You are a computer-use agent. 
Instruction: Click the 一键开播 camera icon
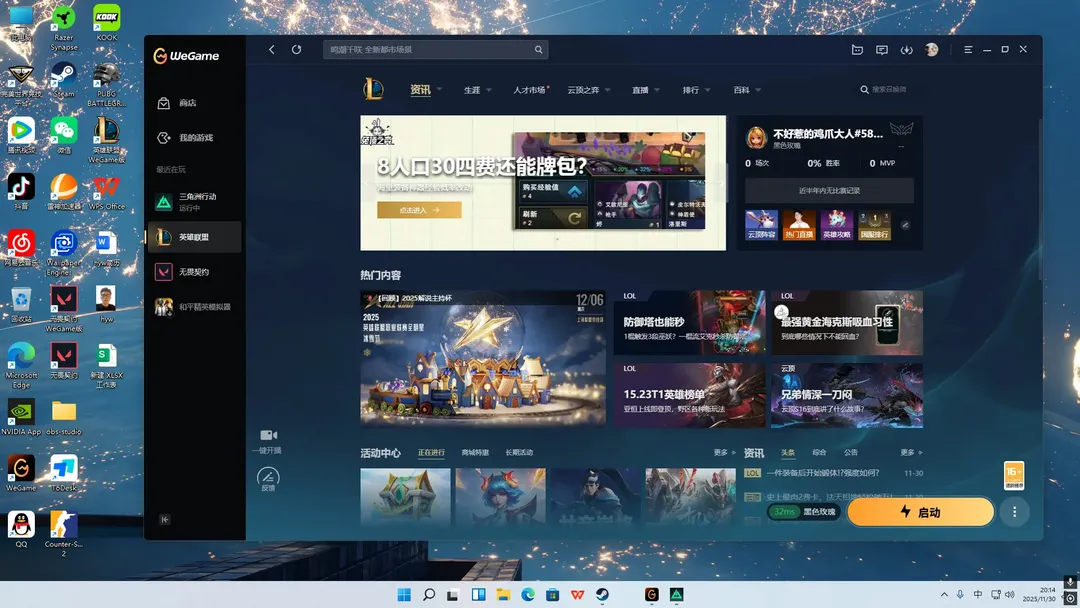(x=268, y=435)
